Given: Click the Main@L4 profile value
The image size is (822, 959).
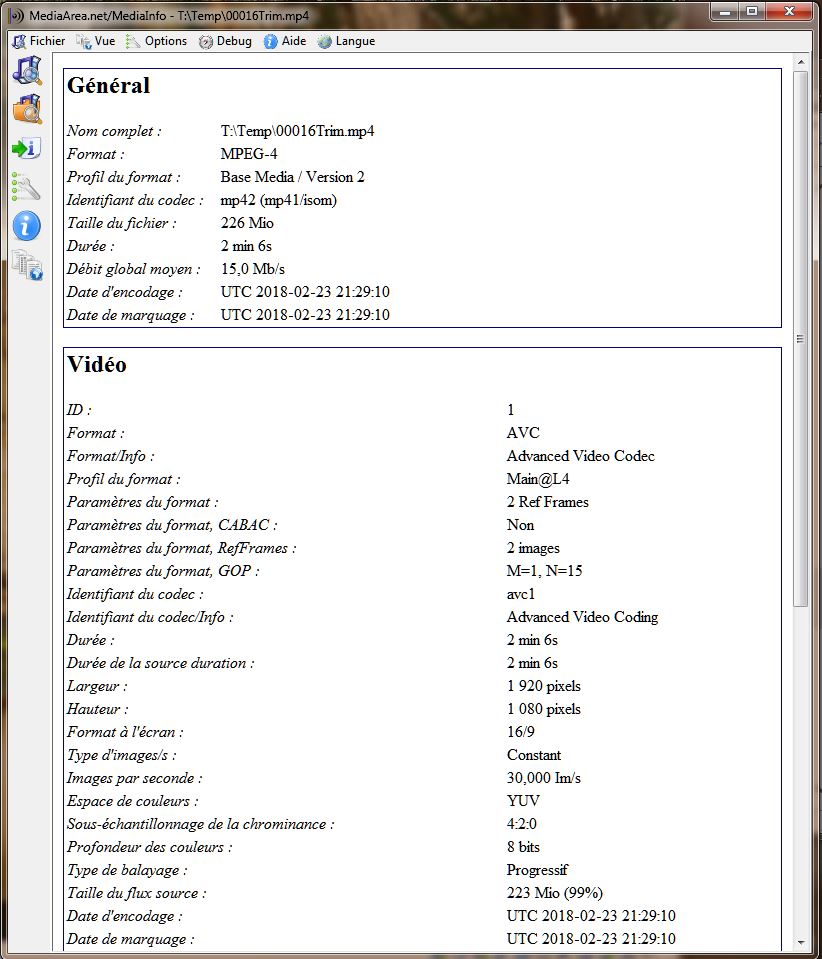Looking at the screenshot, I should point(538,479).
